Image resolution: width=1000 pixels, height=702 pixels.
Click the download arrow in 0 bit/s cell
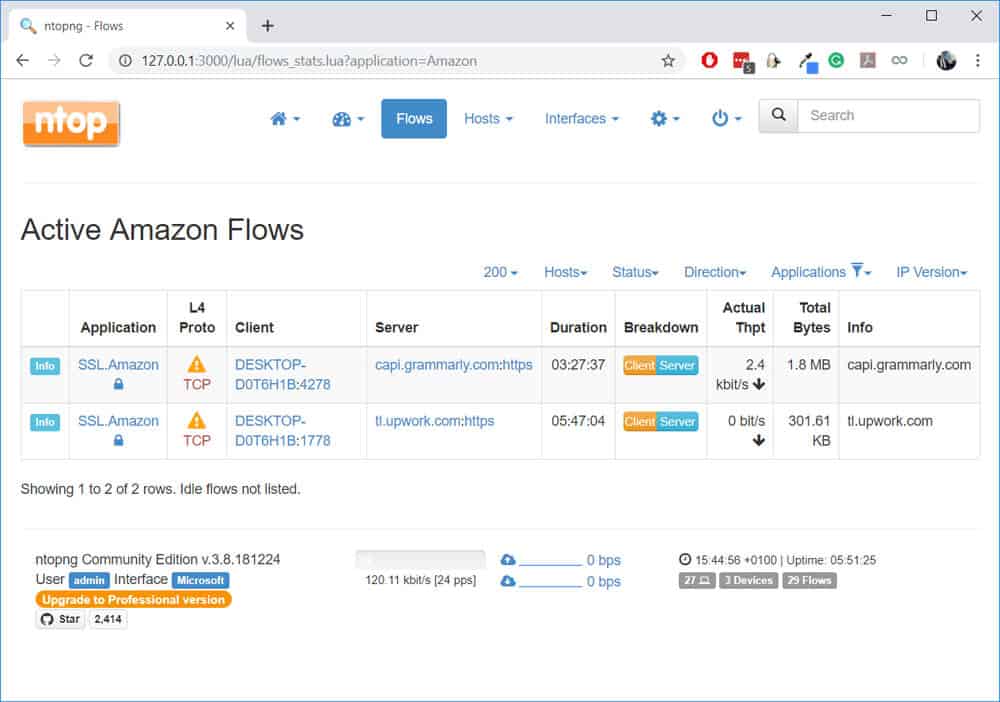[x=759, y=440]
